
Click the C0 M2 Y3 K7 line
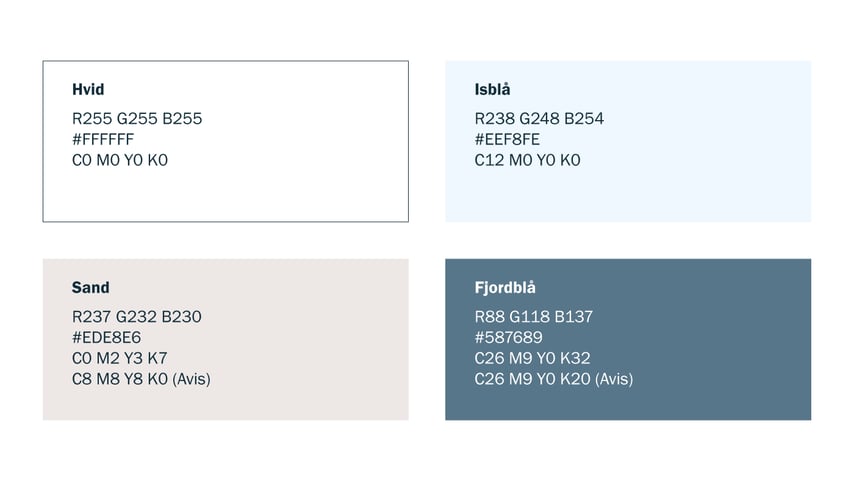pyautogui.click(x=120, y=358)
